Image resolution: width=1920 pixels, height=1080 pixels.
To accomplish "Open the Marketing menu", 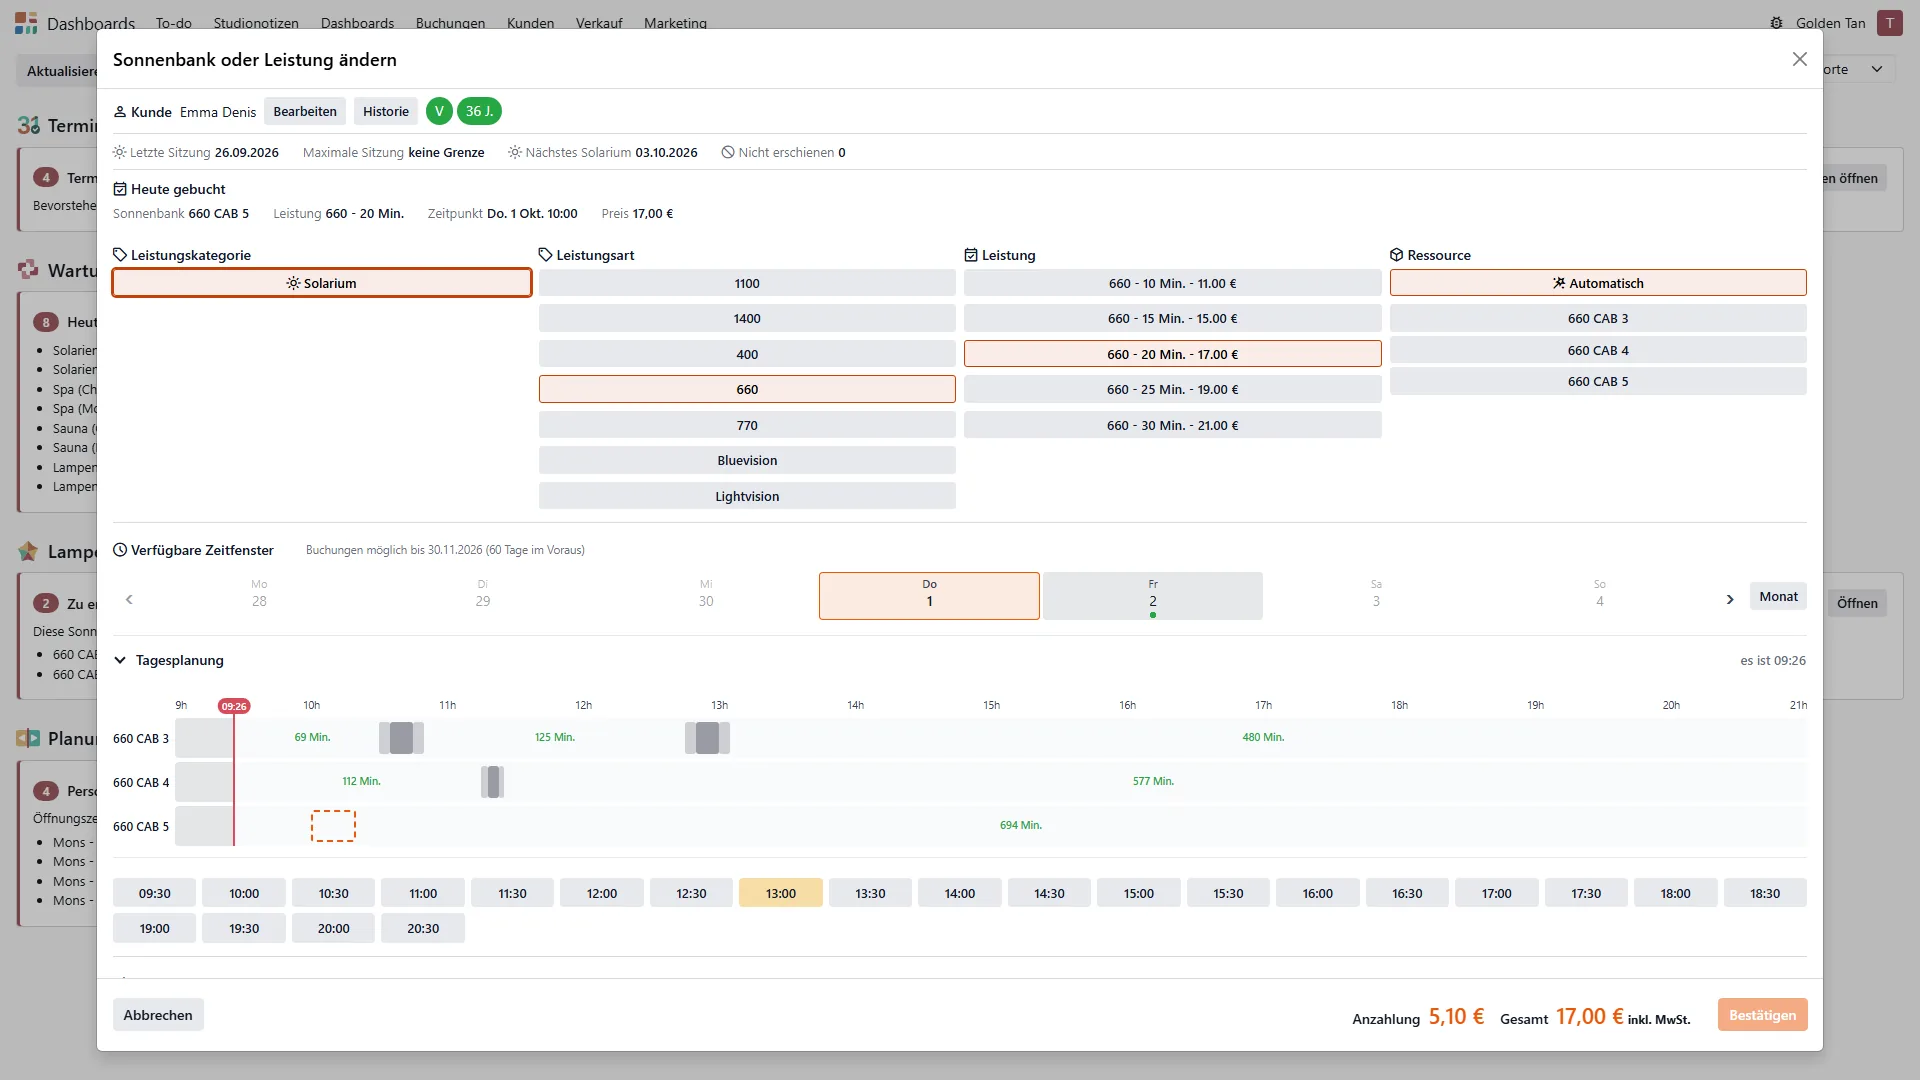I will [x=675, y=23].
